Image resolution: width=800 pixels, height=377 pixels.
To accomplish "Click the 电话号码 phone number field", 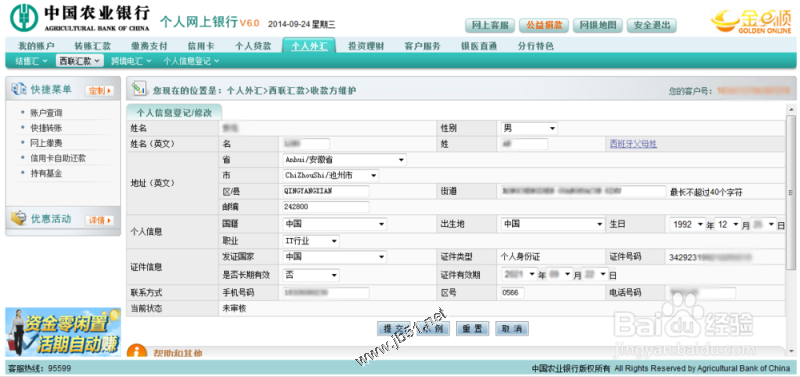I will (x=703, y=293).
